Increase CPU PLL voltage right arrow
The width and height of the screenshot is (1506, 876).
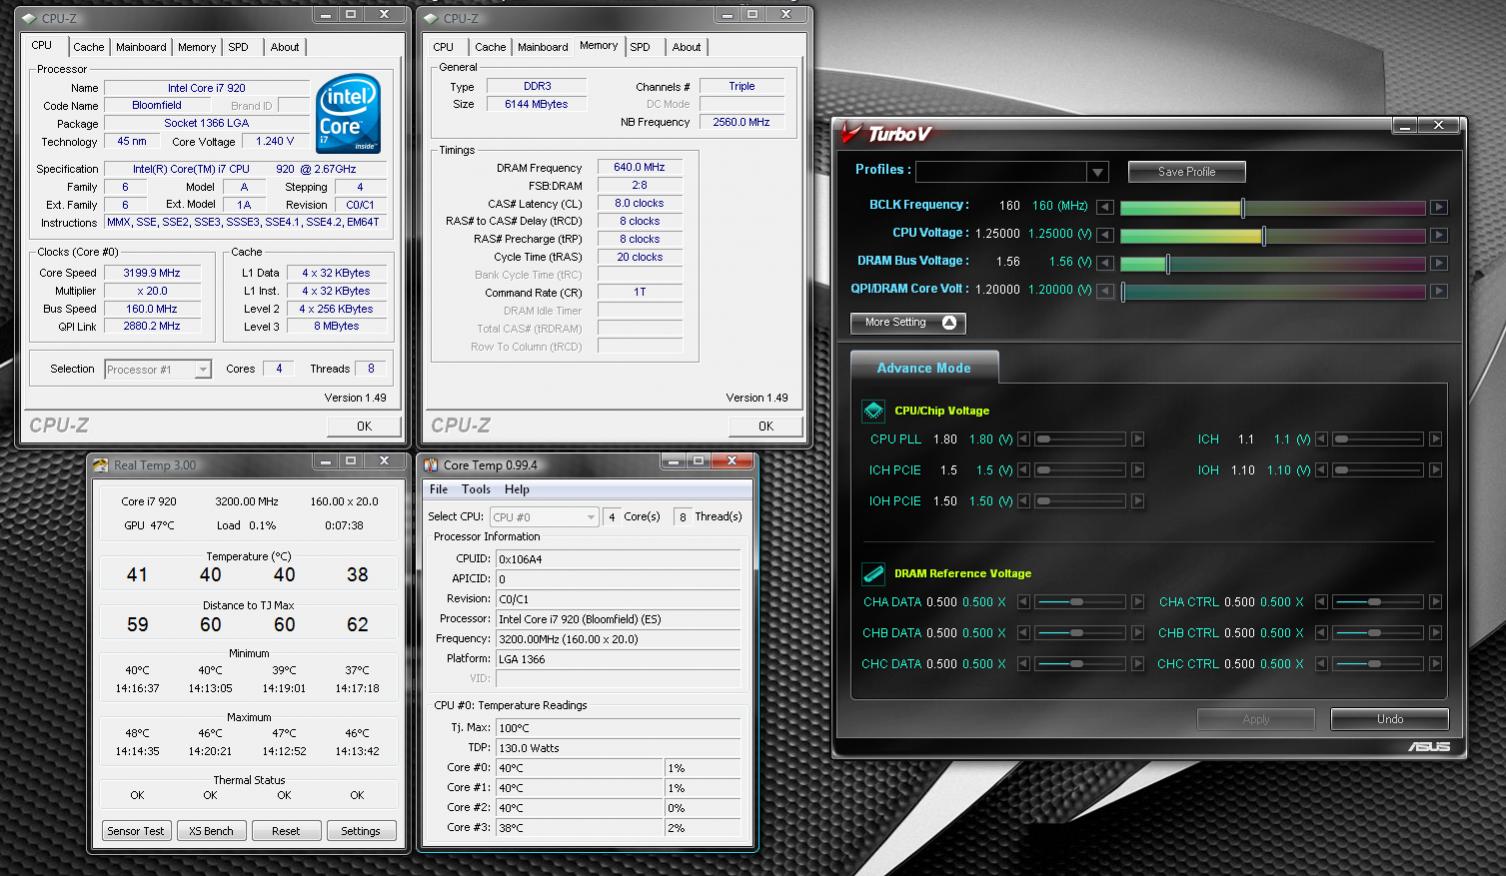pyautogui.click(x=1137, y=439)
